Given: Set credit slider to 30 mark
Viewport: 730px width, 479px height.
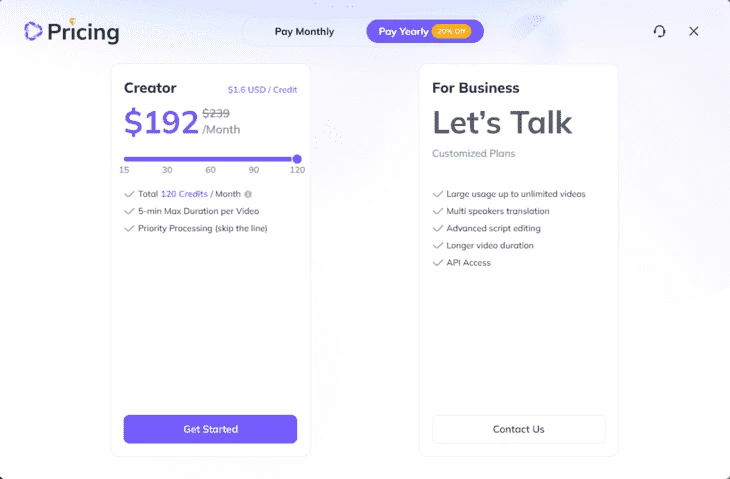Looking at the screenshot, I should pos(167,159).
